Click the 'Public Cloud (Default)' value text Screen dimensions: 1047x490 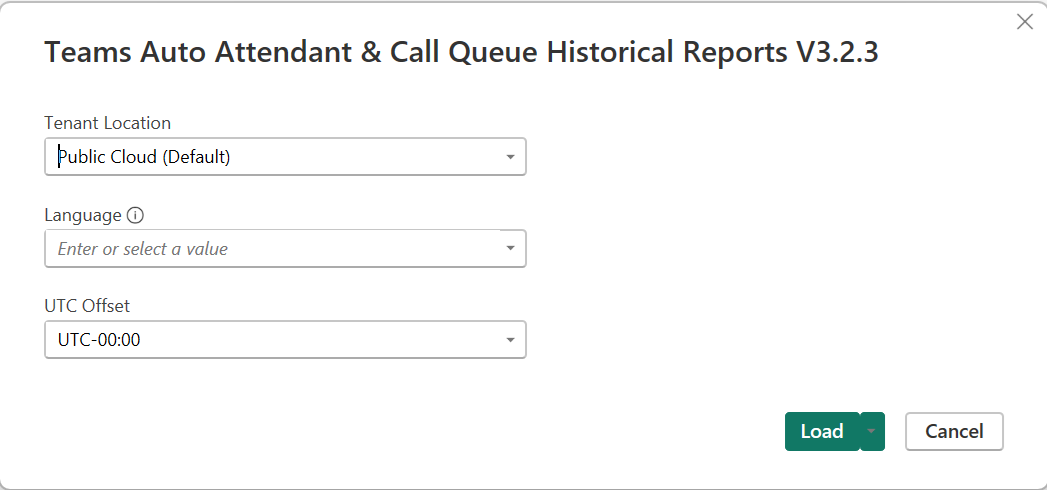point(145,157)
